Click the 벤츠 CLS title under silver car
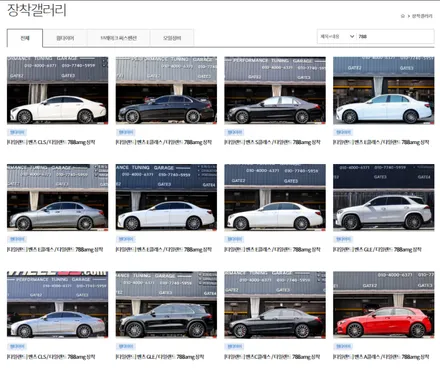Viewport: 440px width, 369px height. tap(51, 357)
